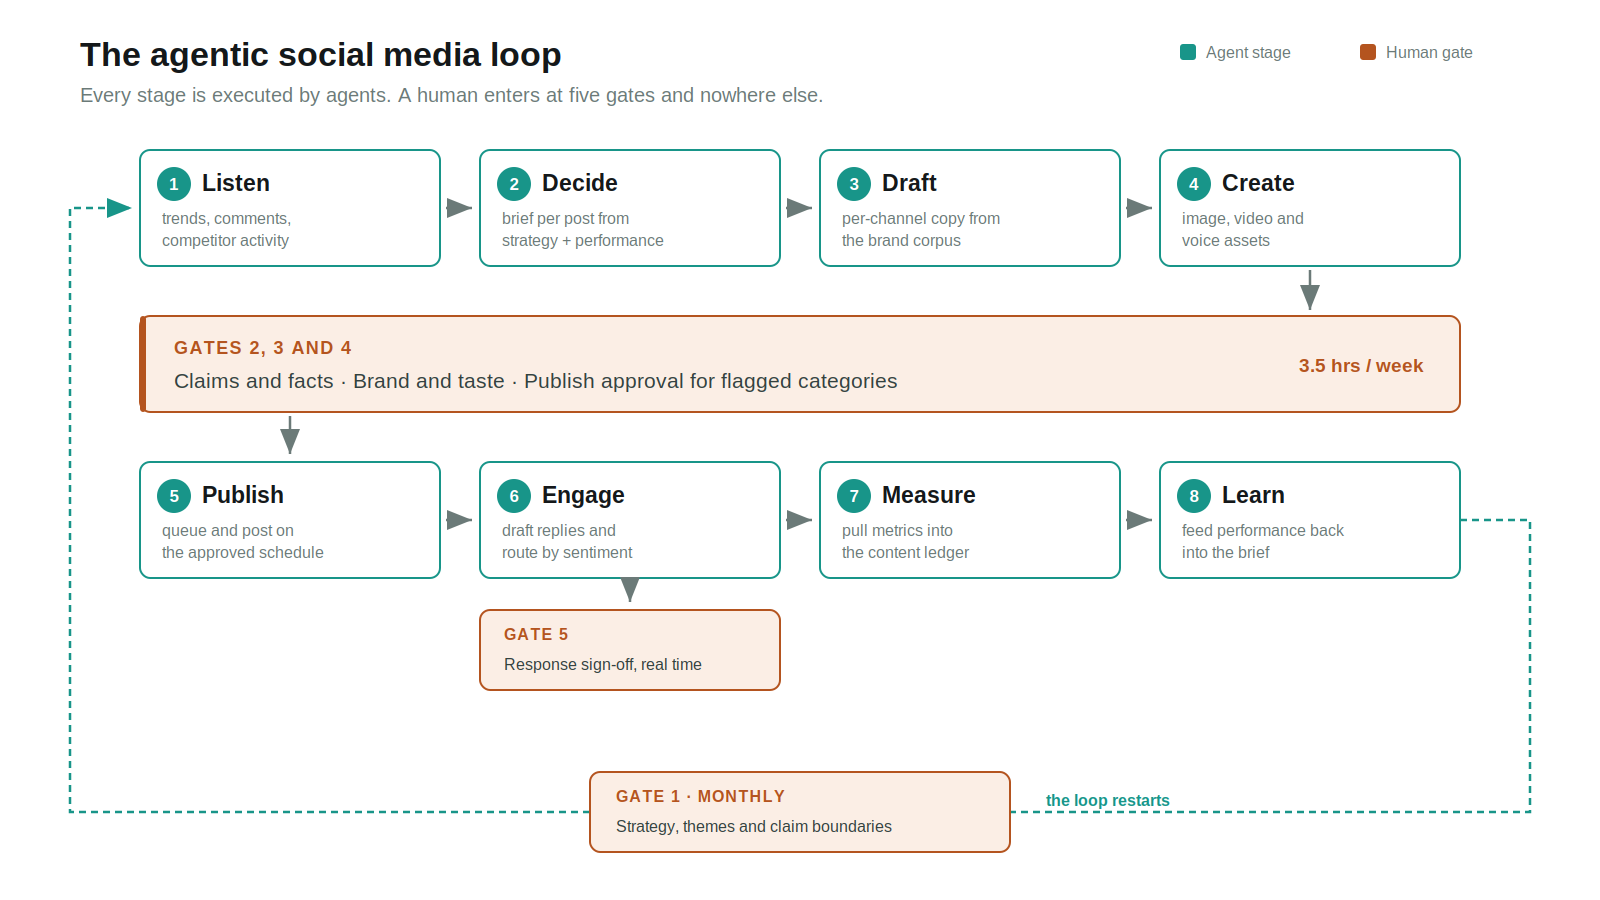Click the number 4 circle badge on Create
The image size is (1600, 900).
[x=1194, y=184]
